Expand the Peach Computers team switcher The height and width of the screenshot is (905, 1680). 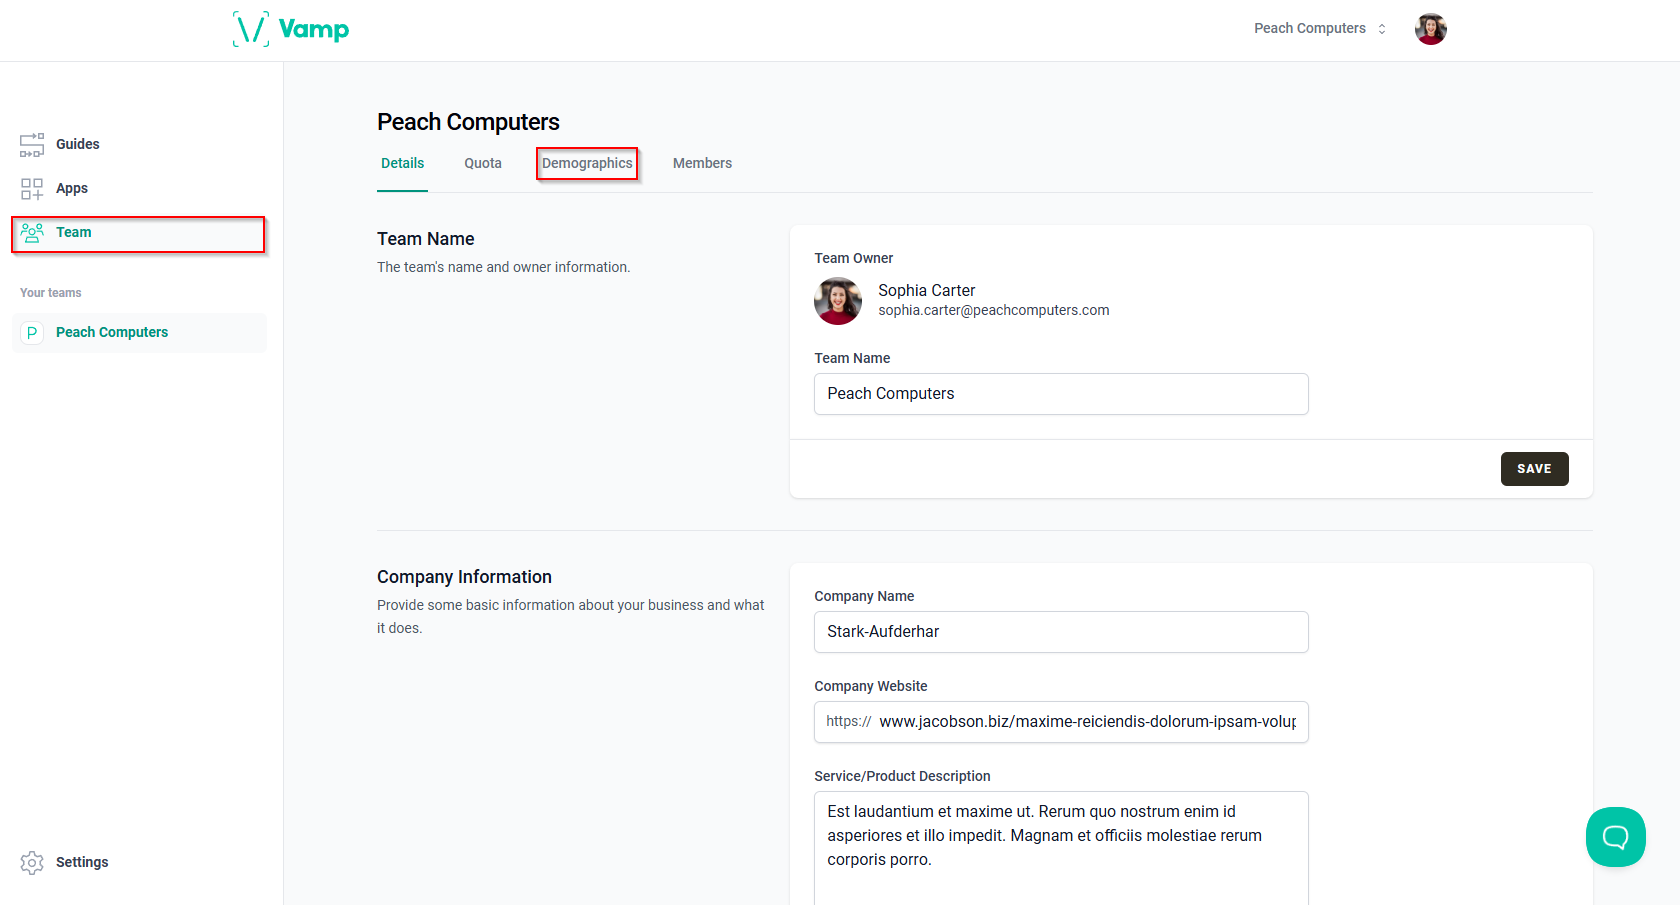point(1318,28)
